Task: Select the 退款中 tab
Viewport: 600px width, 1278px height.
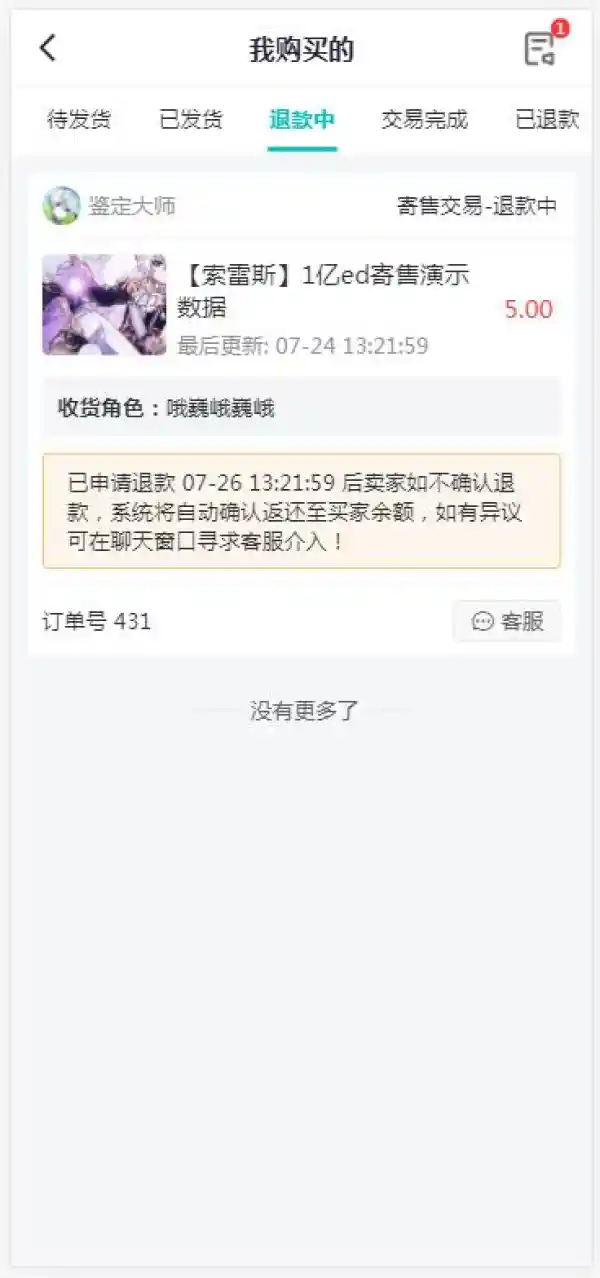Action: tap(302, 120)
